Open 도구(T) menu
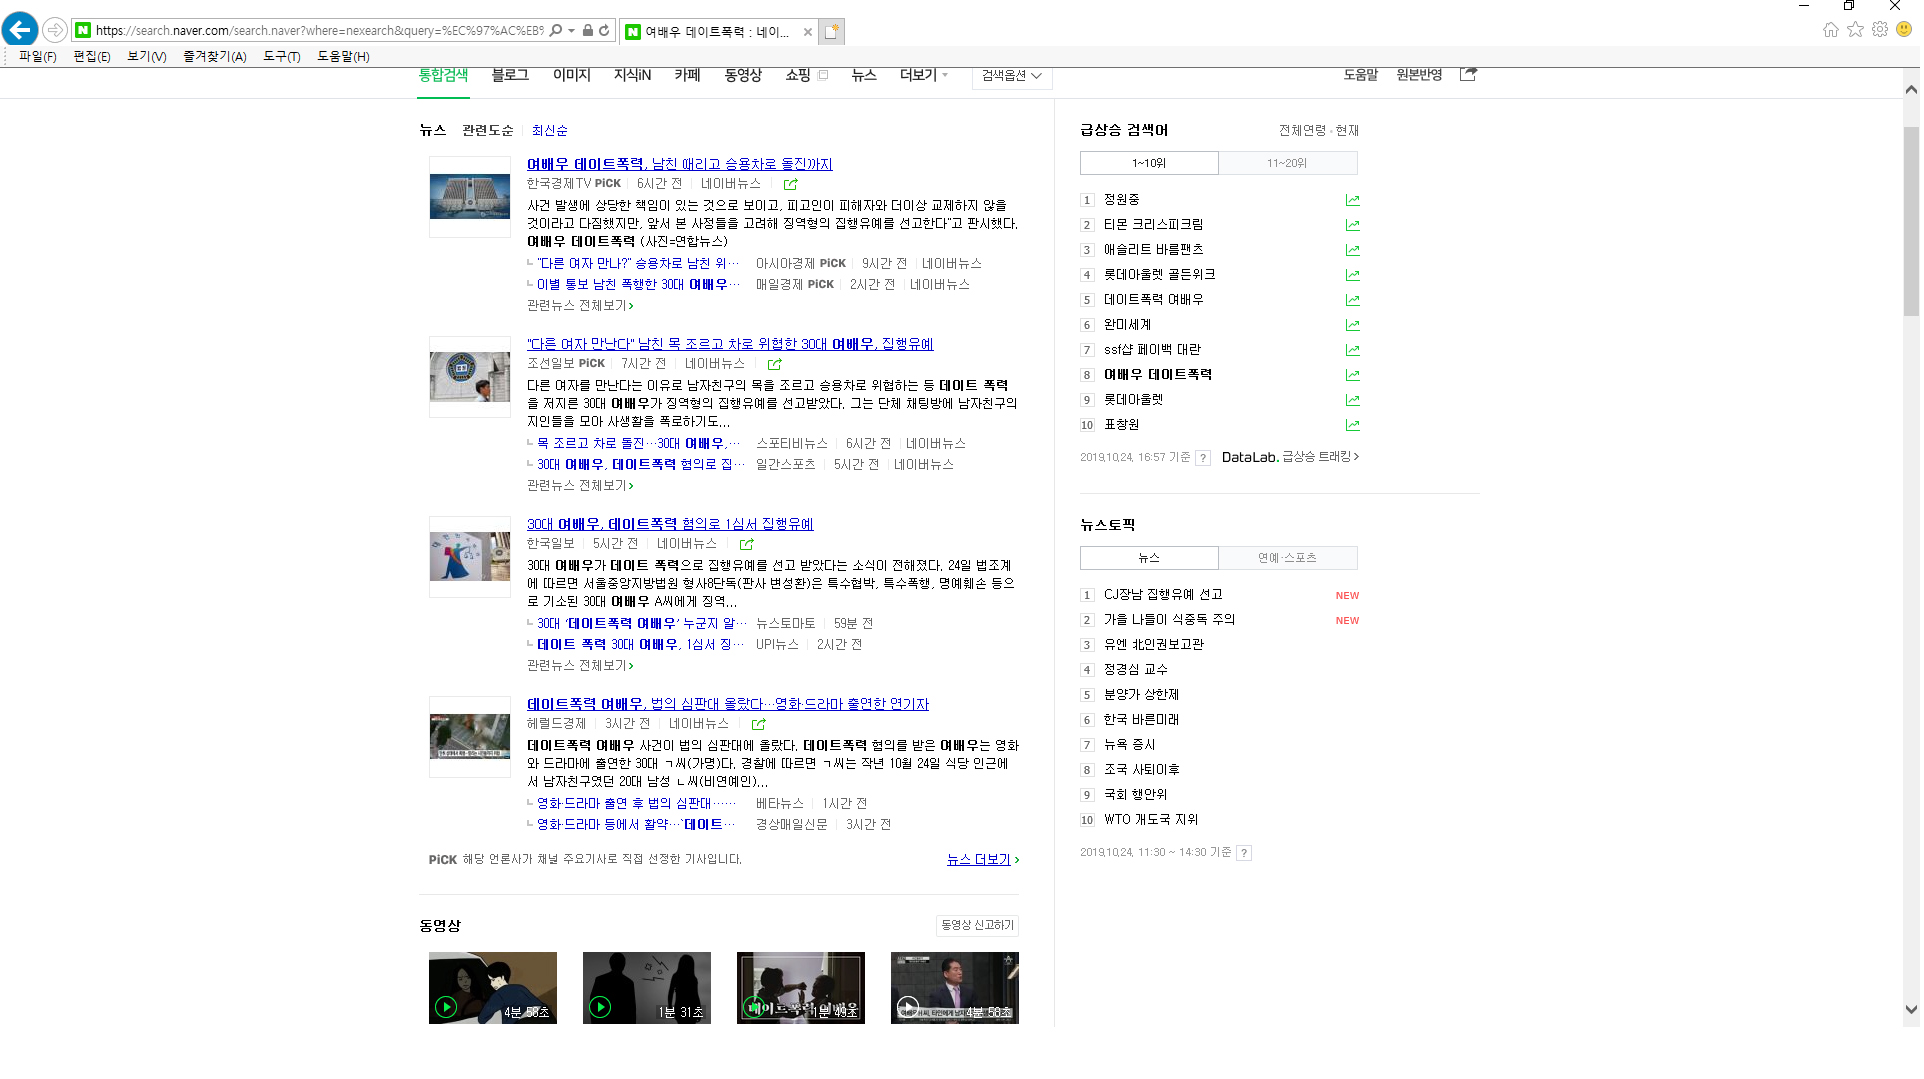Image resolution: width=1924 pixels, height=1079 pixels. 282,57
